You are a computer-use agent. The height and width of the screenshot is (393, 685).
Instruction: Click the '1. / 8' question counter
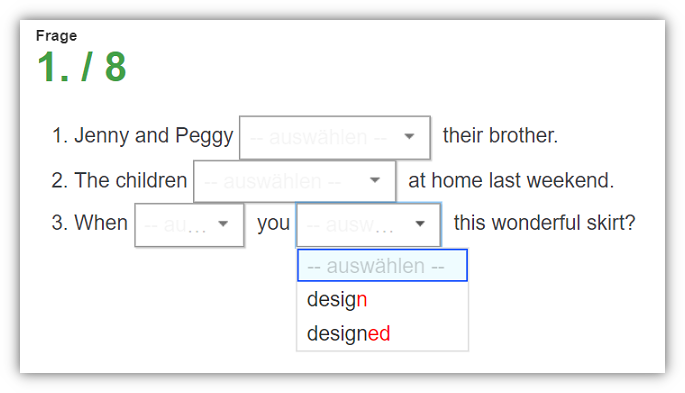click(x=82, y=67)
